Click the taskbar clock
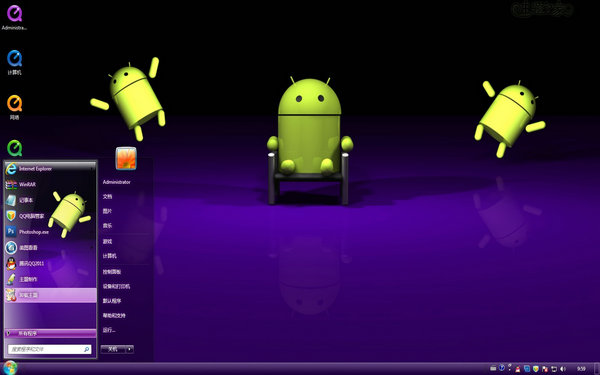Image resolution: width=600 pixels, height=375 pixels. pyautogui.click(x=581, y=369)
